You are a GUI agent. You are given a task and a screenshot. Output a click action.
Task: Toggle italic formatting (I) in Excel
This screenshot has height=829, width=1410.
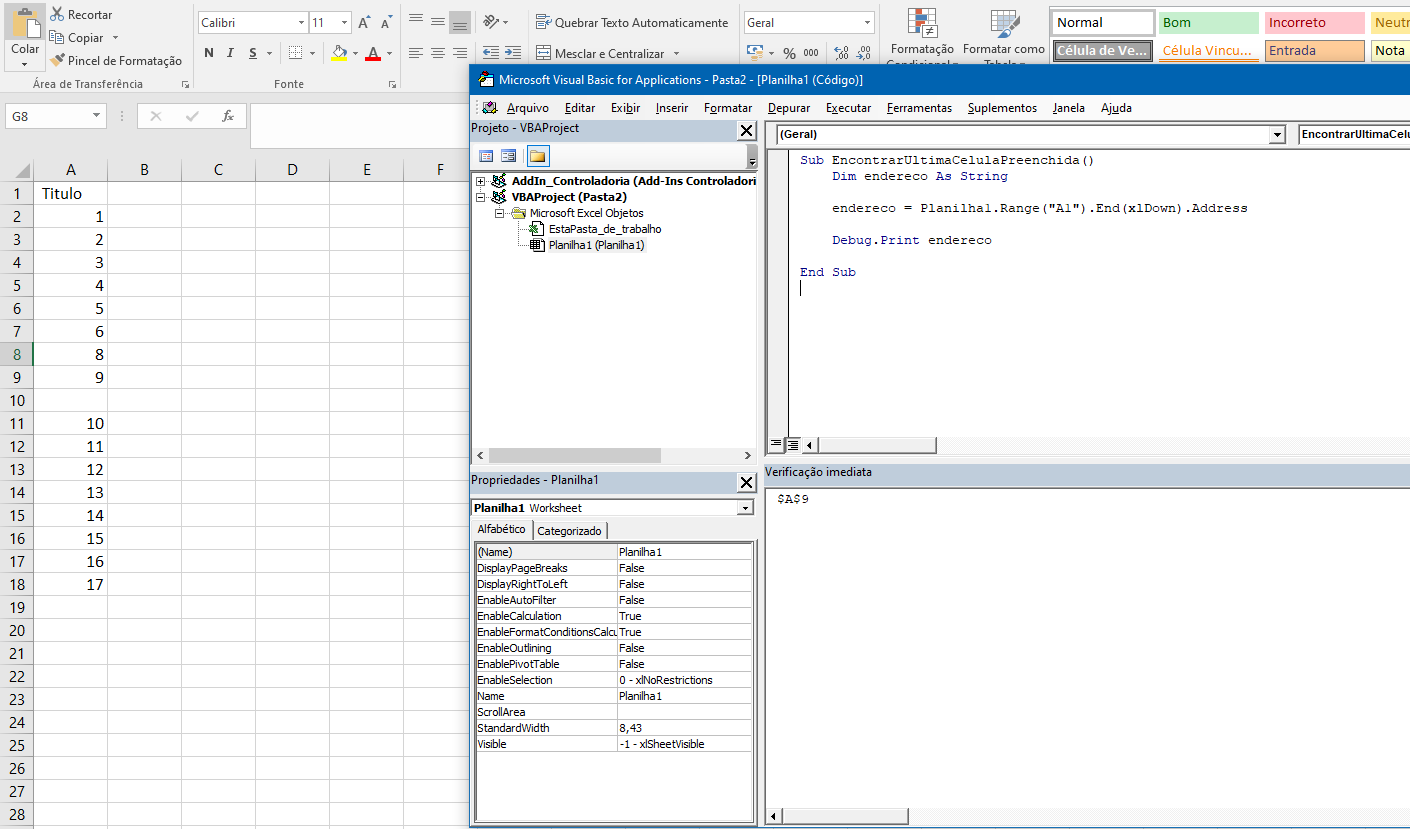tap(230, 53)
